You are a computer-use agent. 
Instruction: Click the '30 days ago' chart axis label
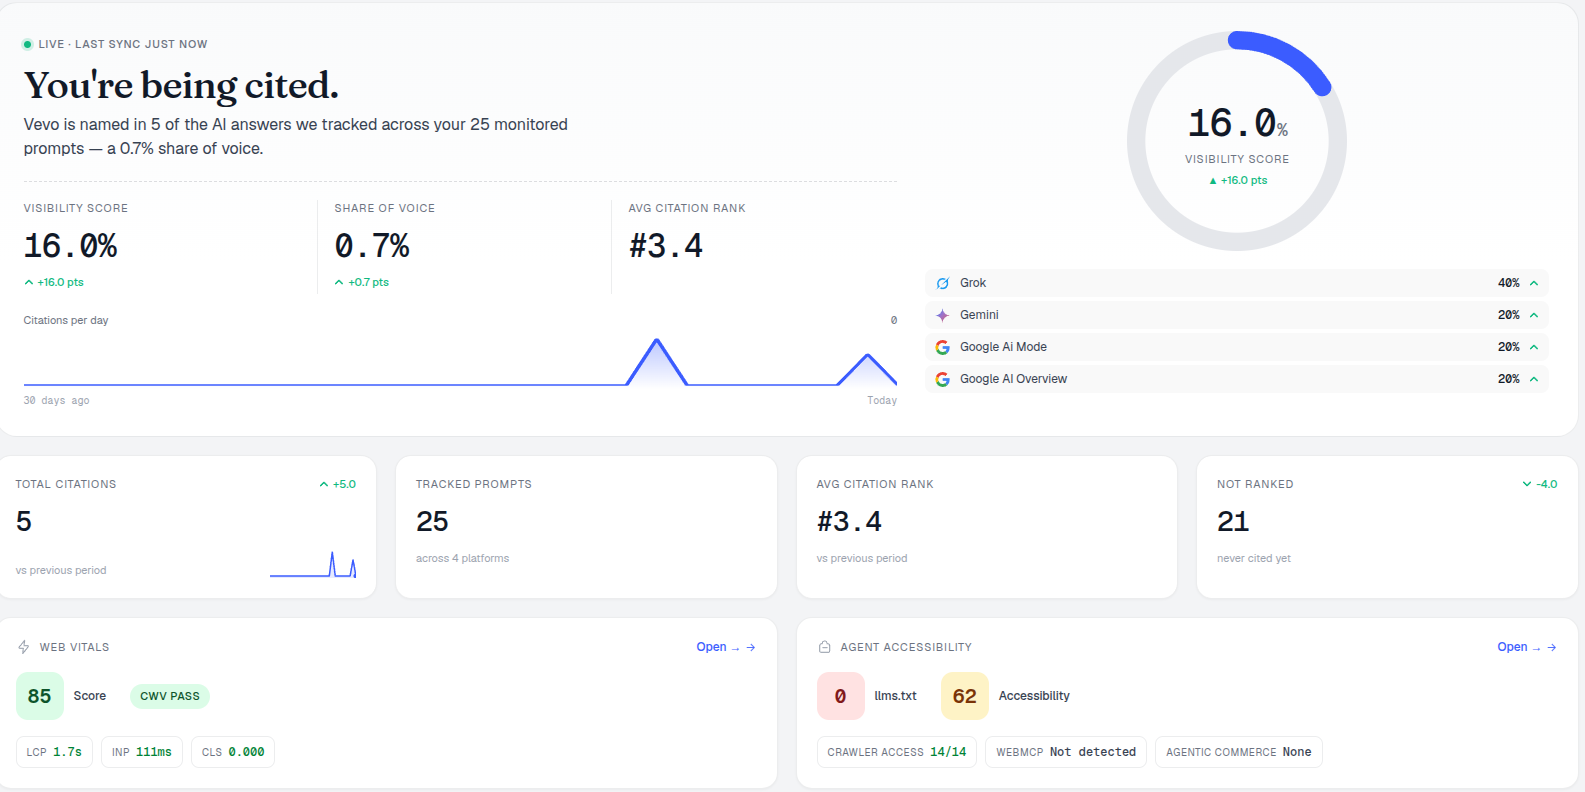tap(57, 401)
